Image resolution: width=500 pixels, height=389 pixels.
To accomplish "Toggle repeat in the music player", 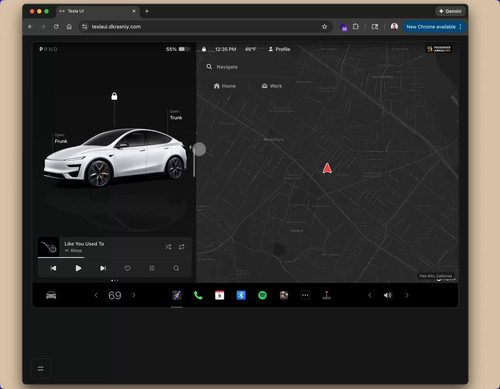I will point(181,247).
